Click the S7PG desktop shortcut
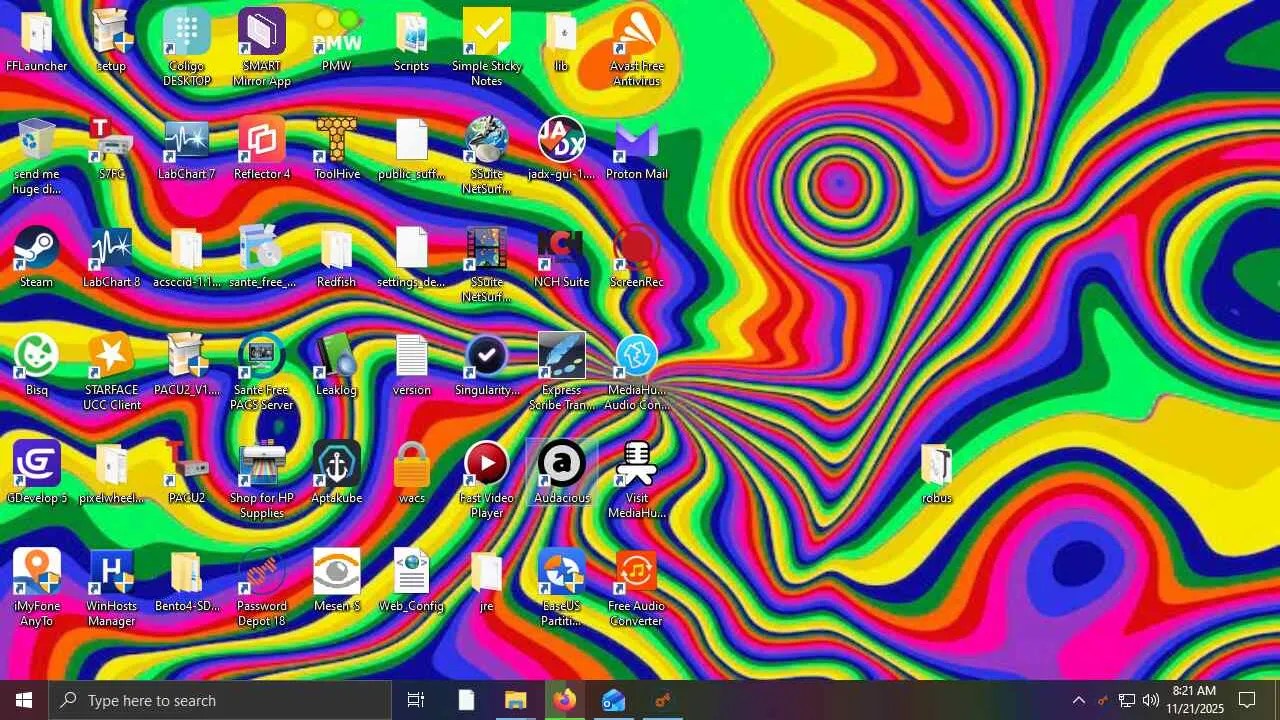This screenshot has width=1280, height=720. tap(111, 150)
